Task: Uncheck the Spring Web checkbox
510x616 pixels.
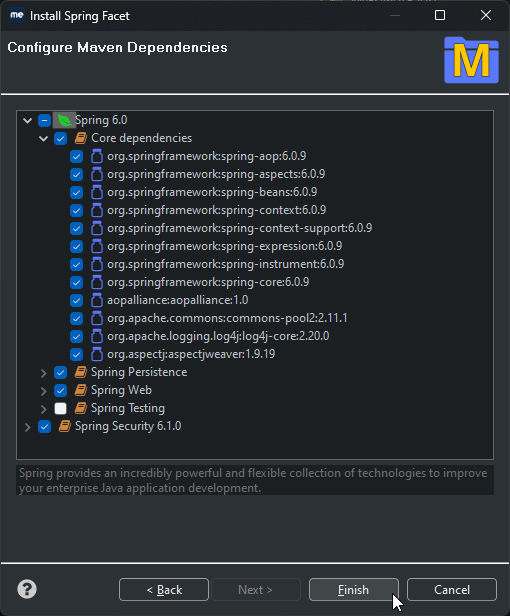Action: [61, 390]
